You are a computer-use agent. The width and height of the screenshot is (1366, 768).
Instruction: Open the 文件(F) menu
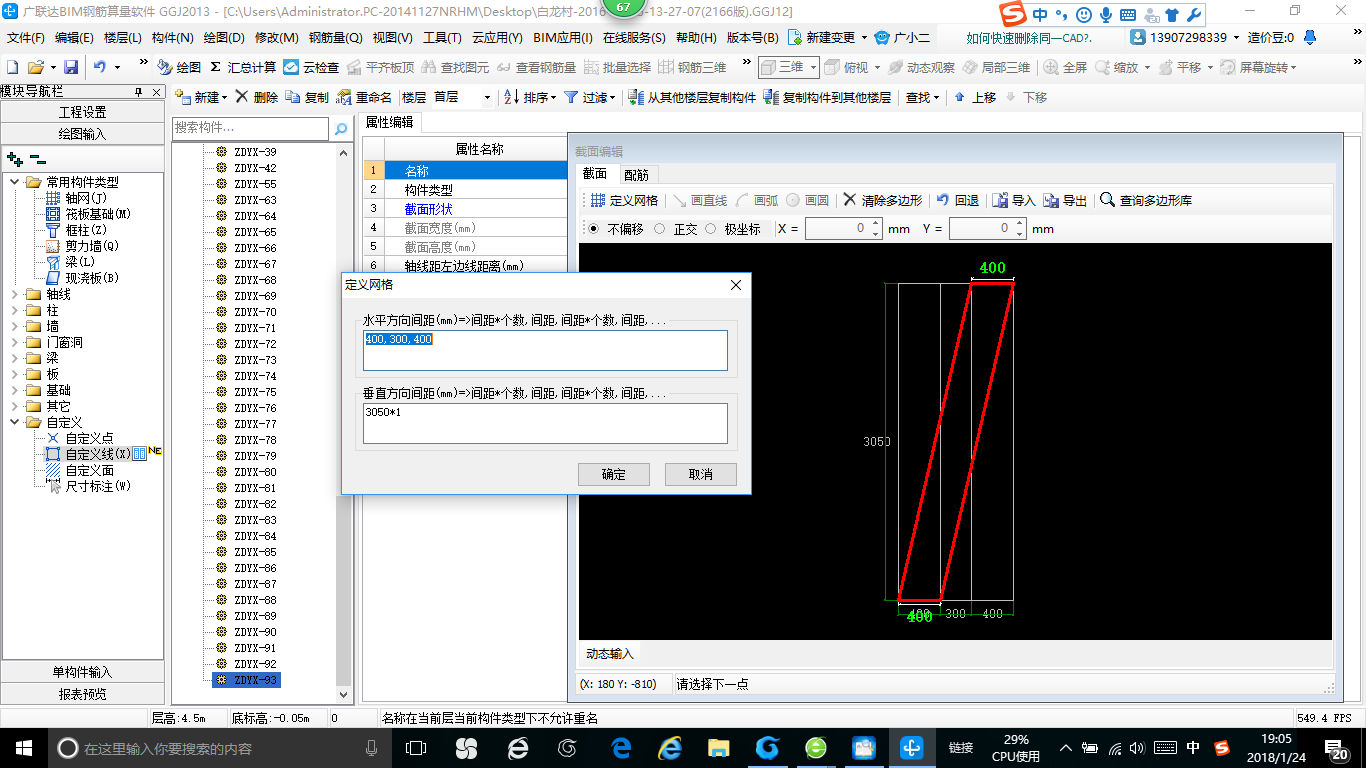[26, 38]
